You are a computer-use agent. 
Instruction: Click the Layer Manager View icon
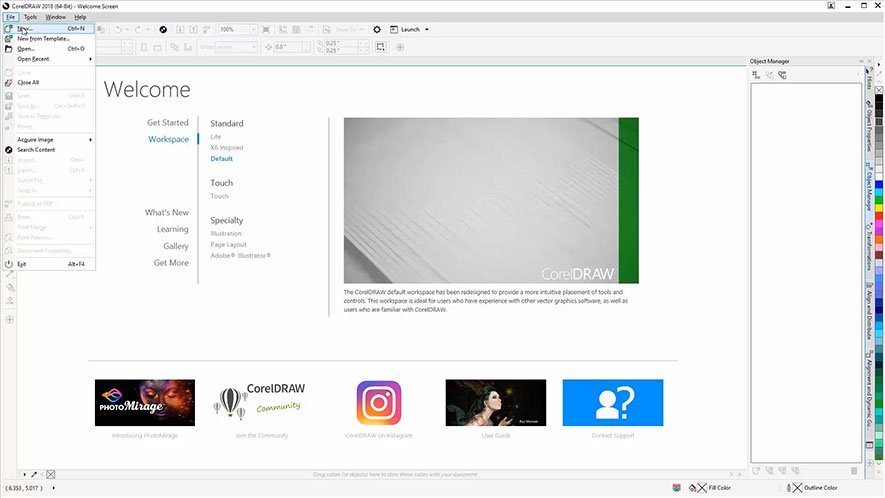pyautogui.click(x=782, y=75)
